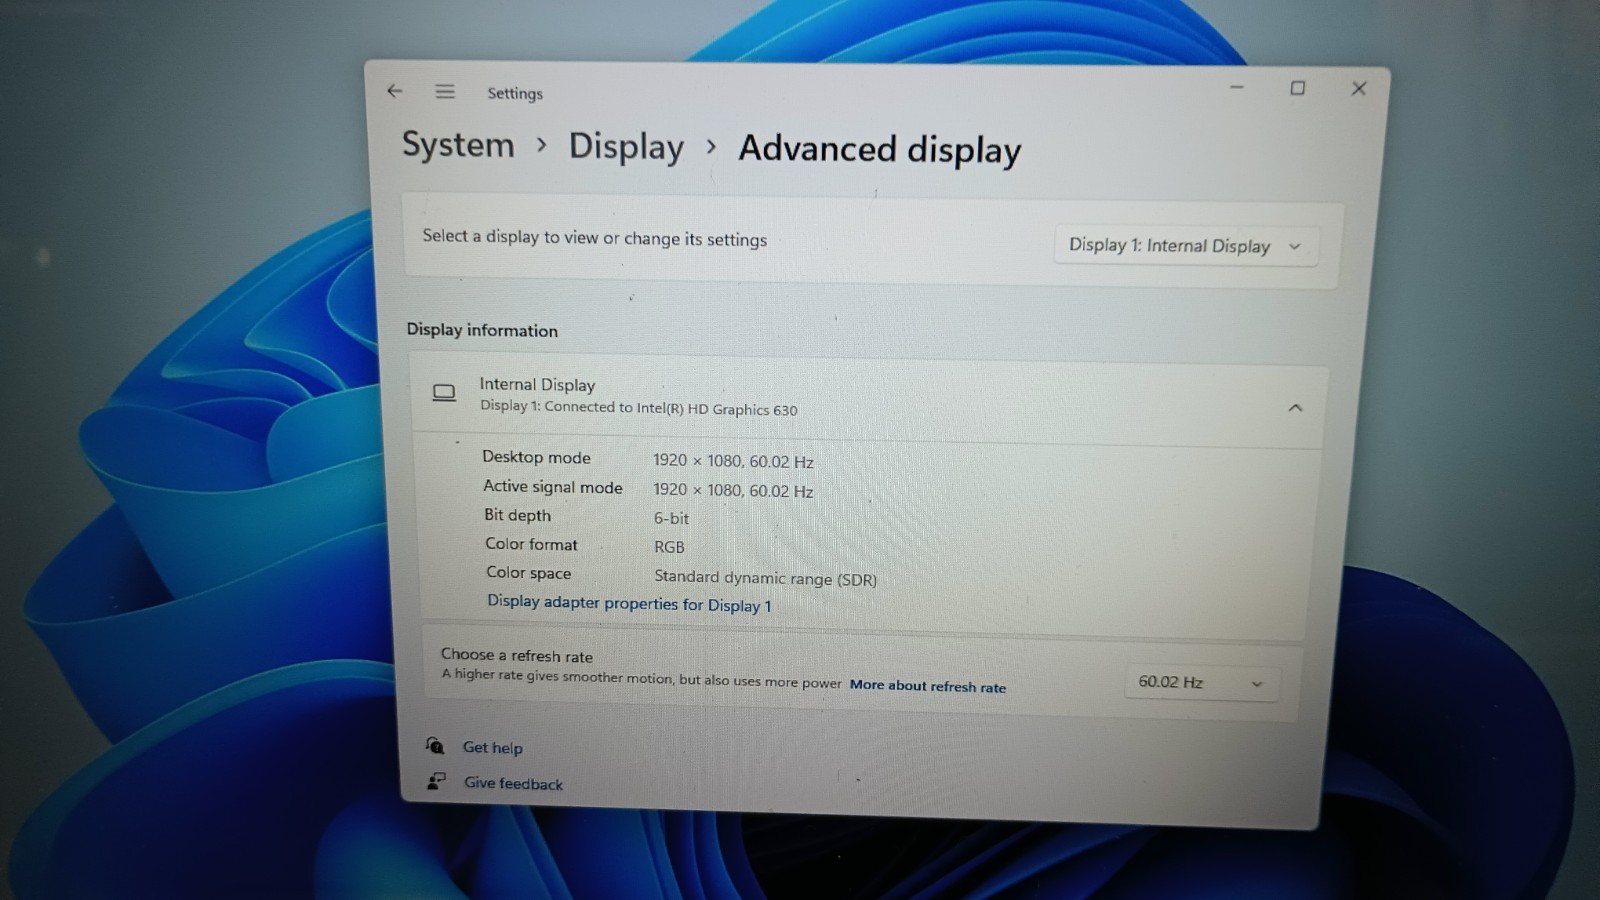Open the More about refresh rate link
This screenshot has height=900, width=1600.
[x=928, y=686]
